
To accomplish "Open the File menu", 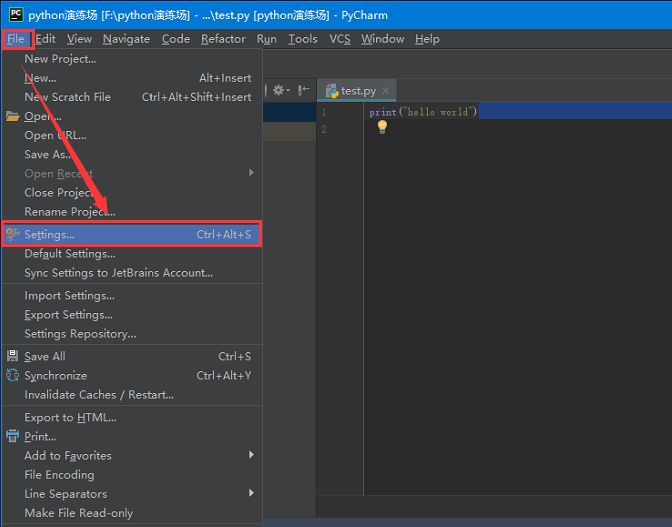I will pos(16,39).
